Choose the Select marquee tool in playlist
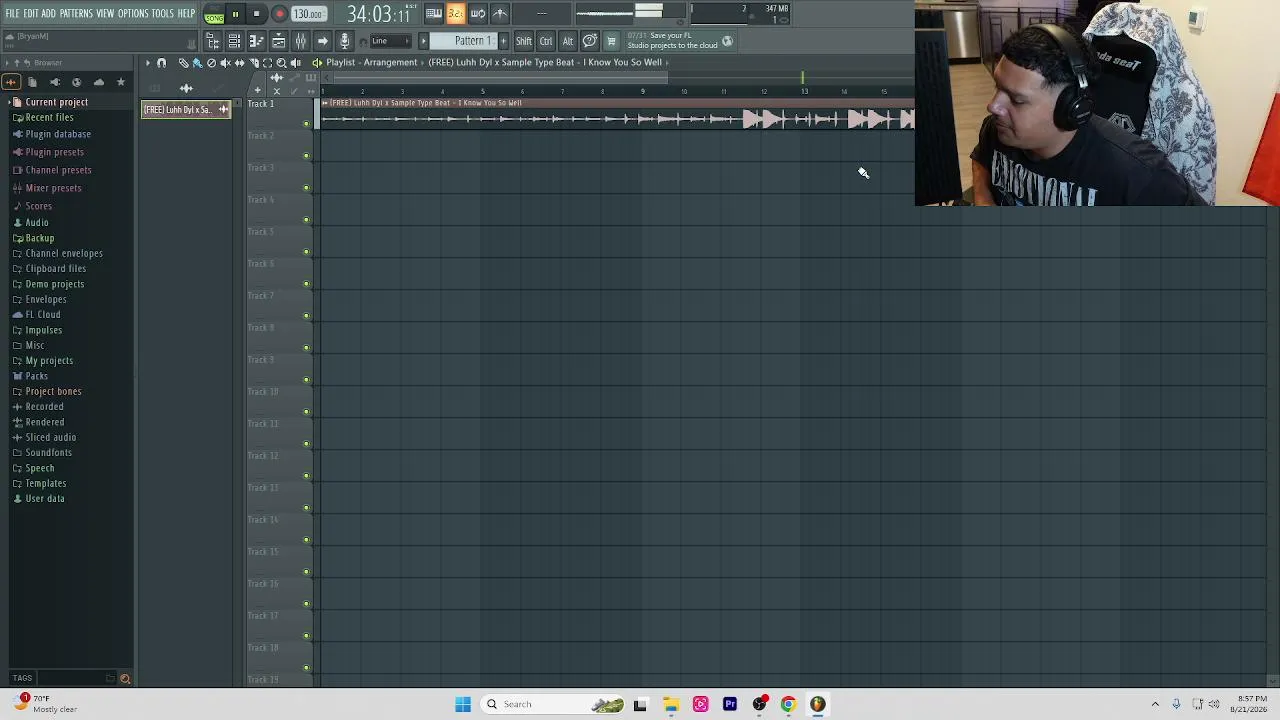Viewport: 1280px width, 720px height. pyautogui.click(x=267, y=63)
